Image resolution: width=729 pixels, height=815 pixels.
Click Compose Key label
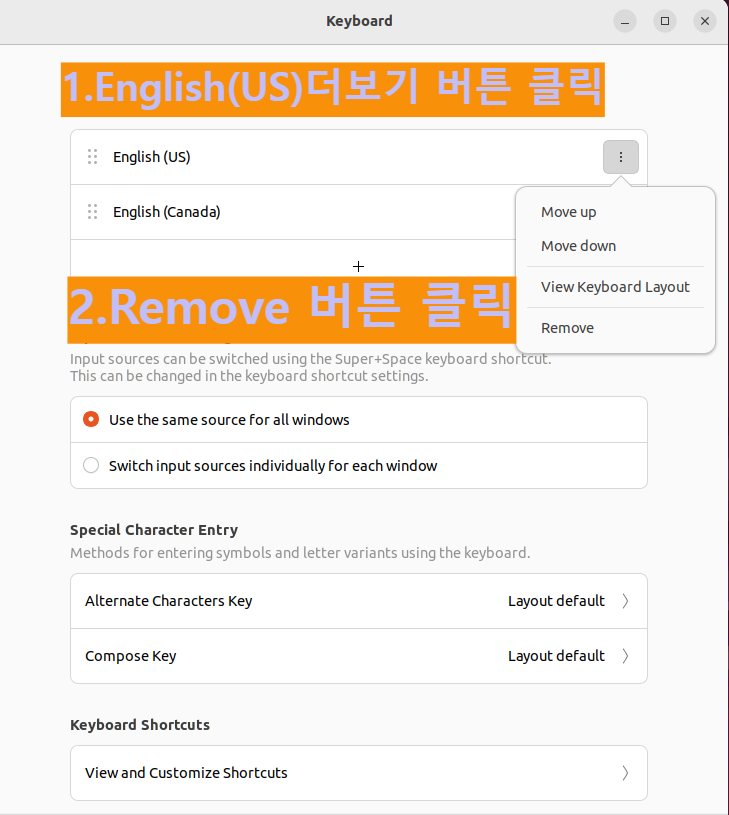point(131,656)
